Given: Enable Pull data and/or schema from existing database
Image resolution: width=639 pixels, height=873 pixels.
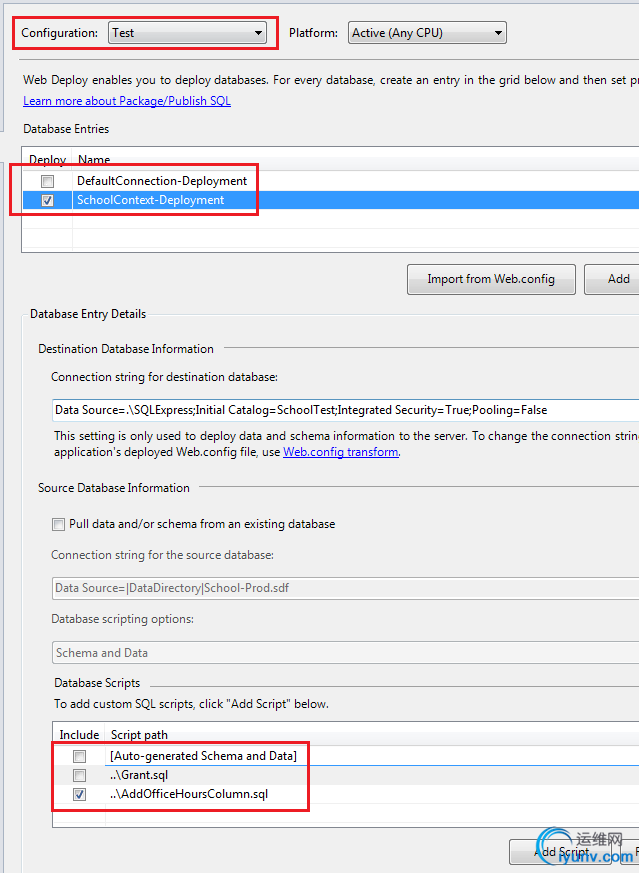Looking at the screenshot, I should pos(58,524).
